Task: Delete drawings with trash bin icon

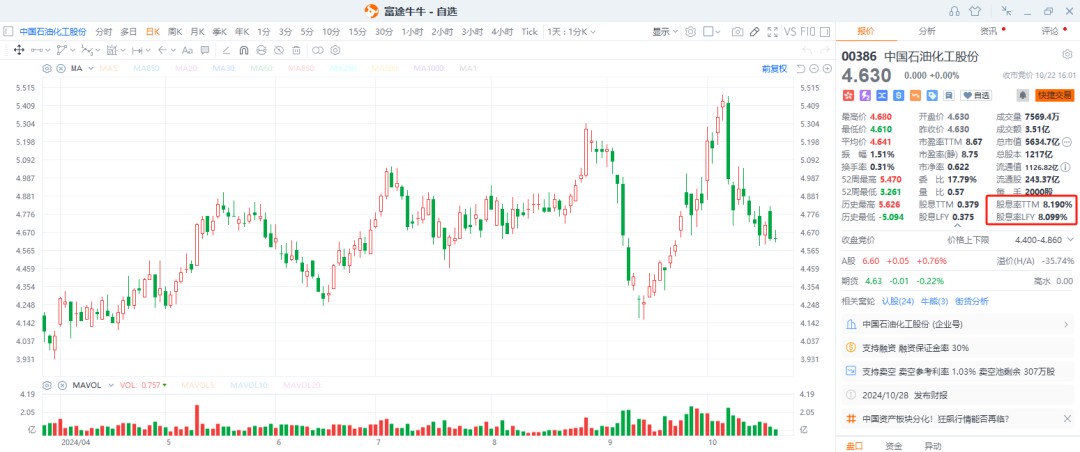Action: [296, 50]
